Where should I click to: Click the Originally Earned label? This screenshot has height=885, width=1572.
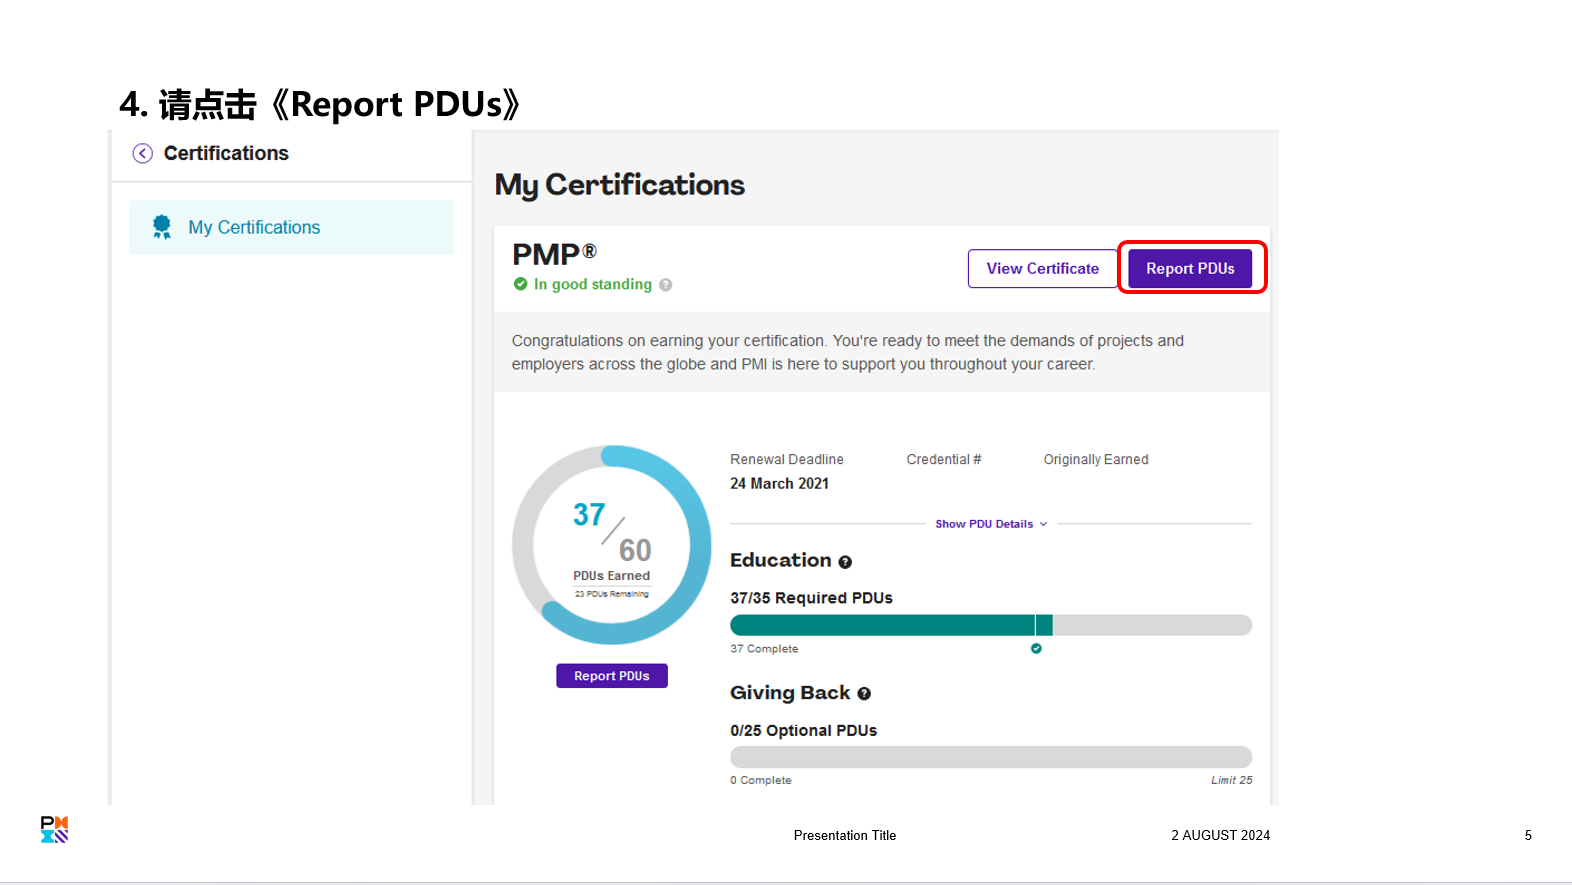[1096, 459]
